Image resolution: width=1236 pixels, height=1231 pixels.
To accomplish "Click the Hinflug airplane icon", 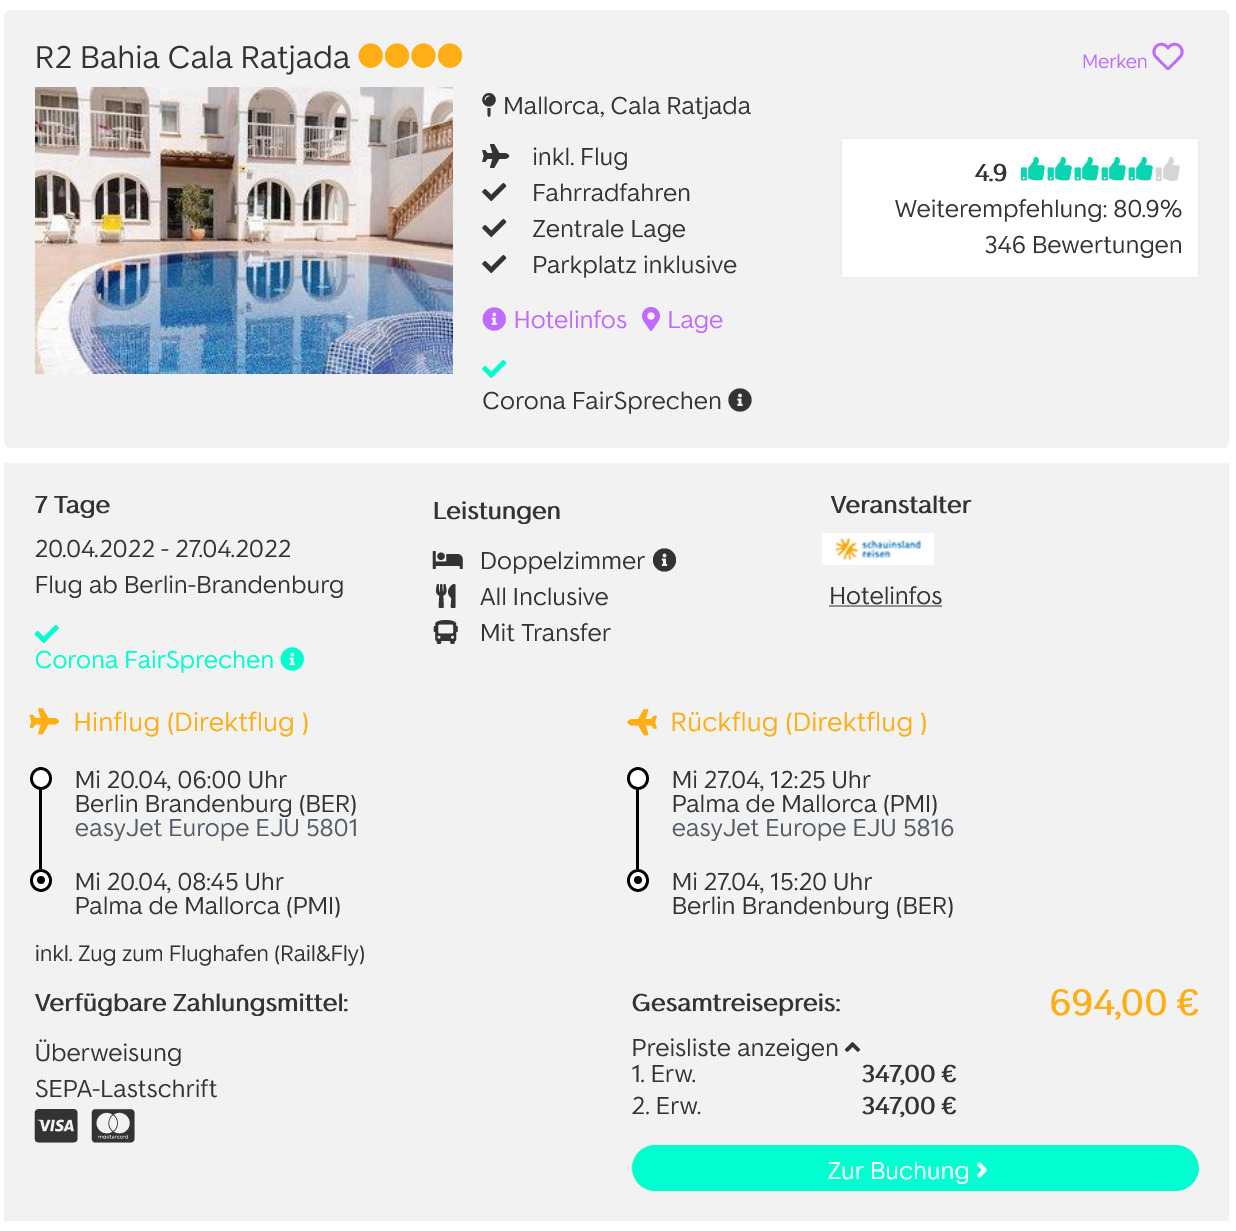I will (x=44, y=721).
